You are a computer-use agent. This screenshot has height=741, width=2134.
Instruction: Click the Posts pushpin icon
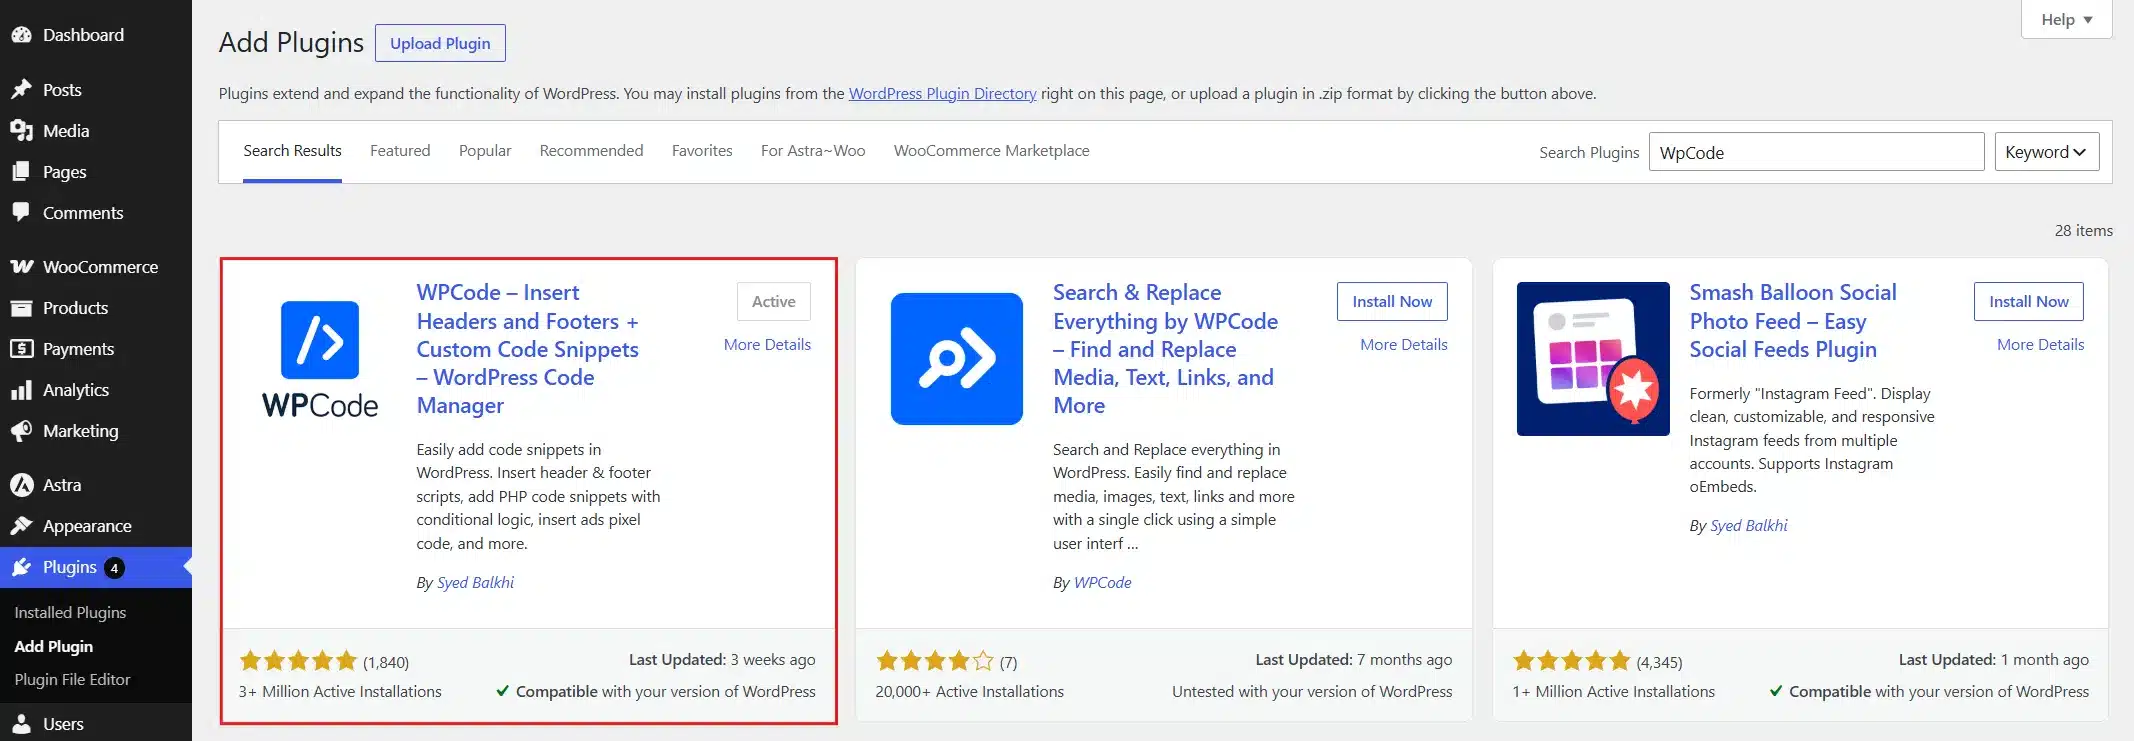tap(21, 90)
